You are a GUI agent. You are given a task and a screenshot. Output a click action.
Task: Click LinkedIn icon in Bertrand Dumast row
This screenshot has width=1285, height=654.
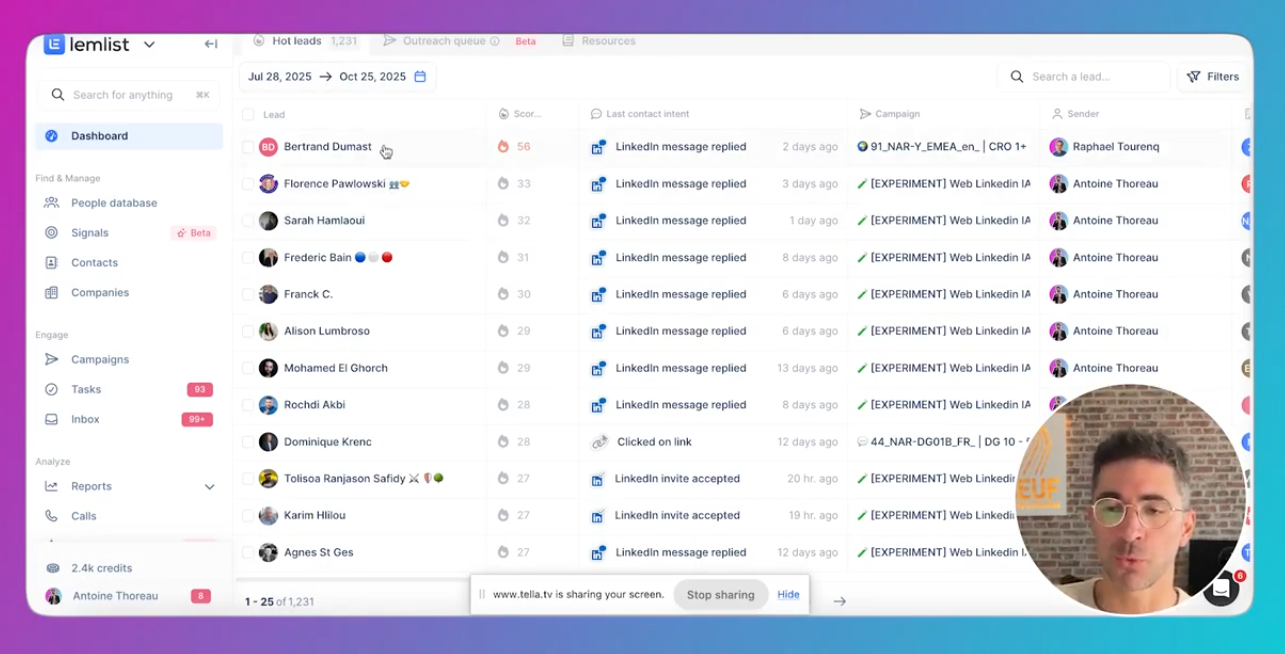[597, 148]
